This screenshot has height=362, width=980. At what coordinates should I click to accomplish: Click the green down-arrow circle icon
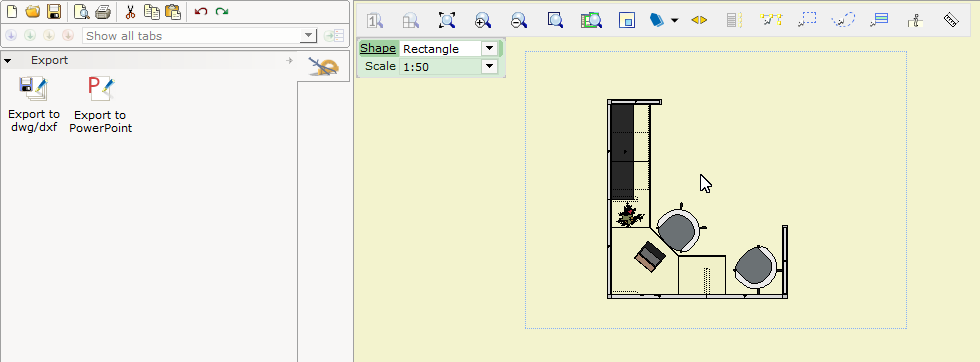click(x=30, y=36)
